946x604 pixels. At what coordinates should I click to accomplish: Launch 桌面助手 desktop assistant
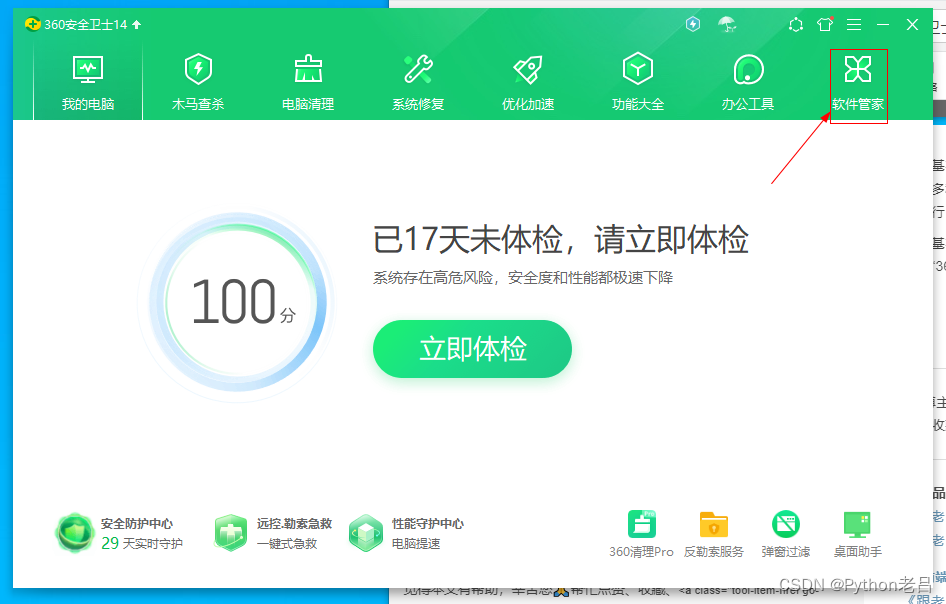[x=857, y=535]
